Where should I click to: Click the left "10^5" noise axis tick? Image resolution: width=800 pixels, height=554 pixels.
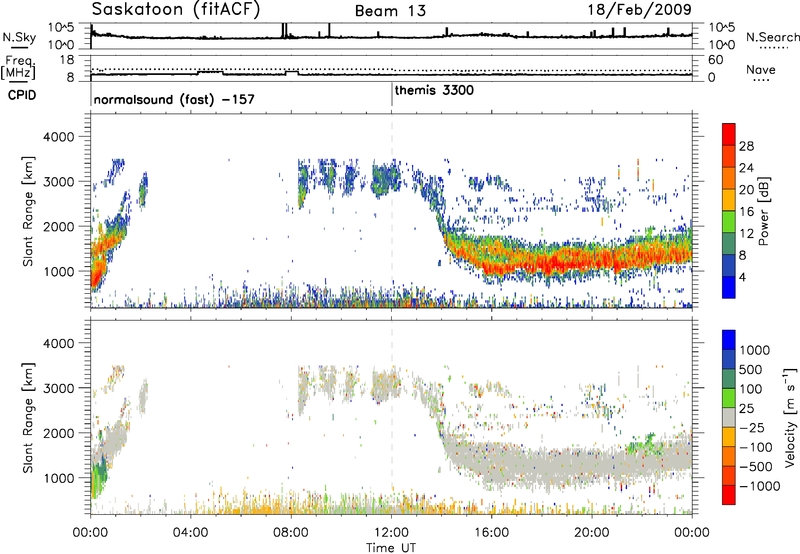pyautogui.click(x=62, y=28)
